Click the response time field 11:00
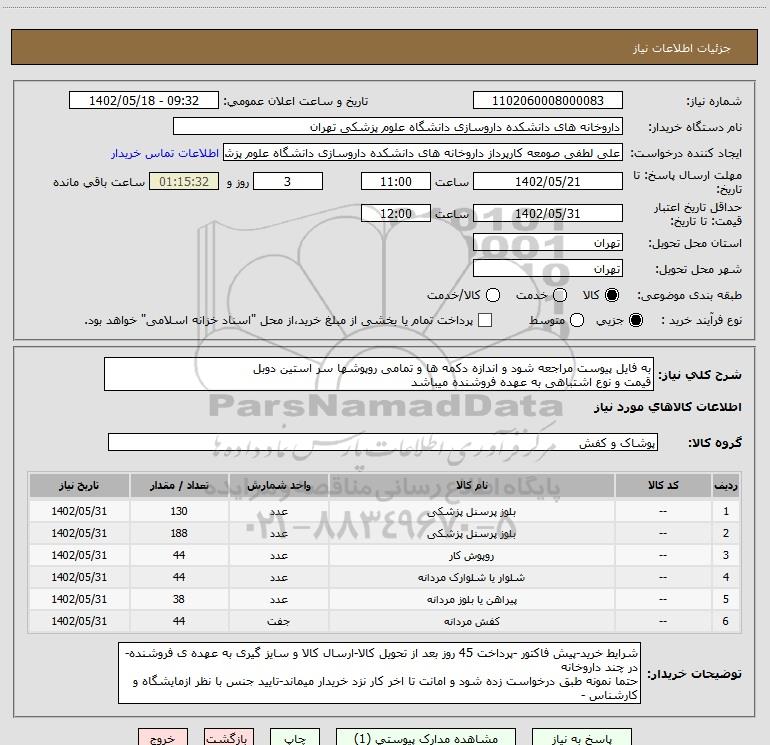 (396, 182)
